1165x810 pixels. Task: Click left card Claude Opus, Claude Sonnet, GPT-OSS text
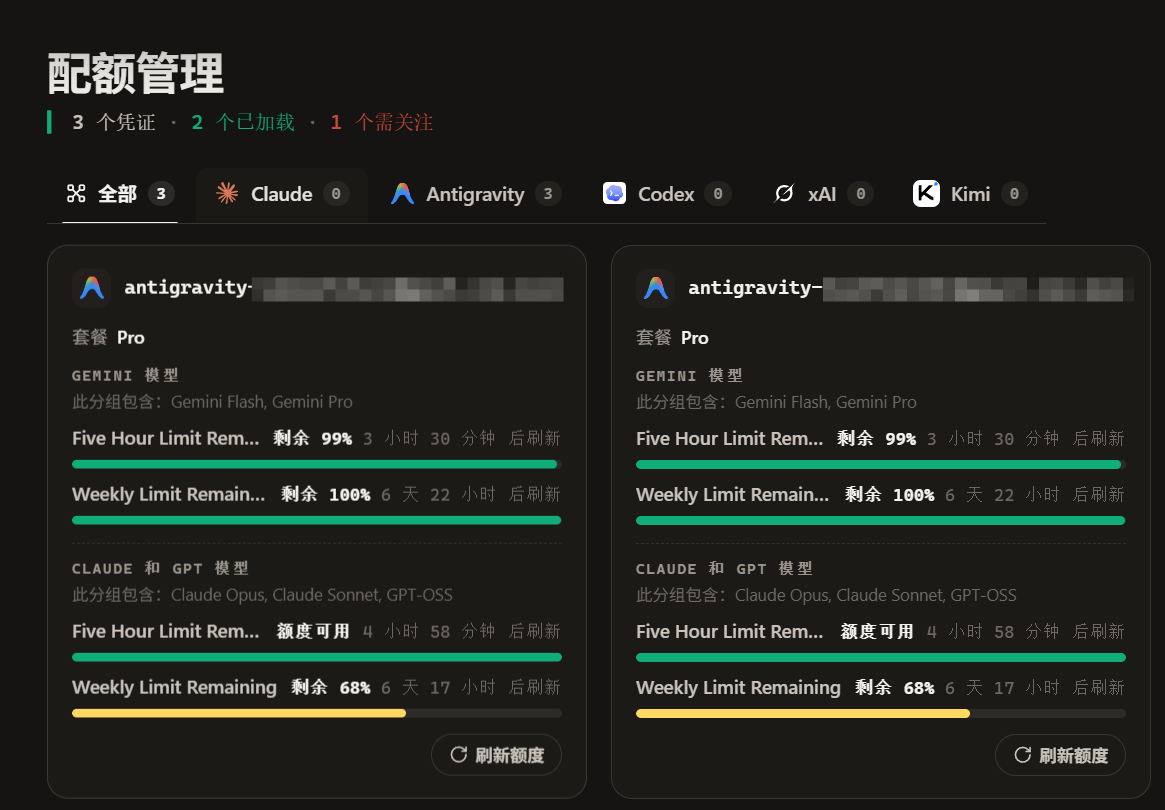pyautogui.click(x=311, y=595)
